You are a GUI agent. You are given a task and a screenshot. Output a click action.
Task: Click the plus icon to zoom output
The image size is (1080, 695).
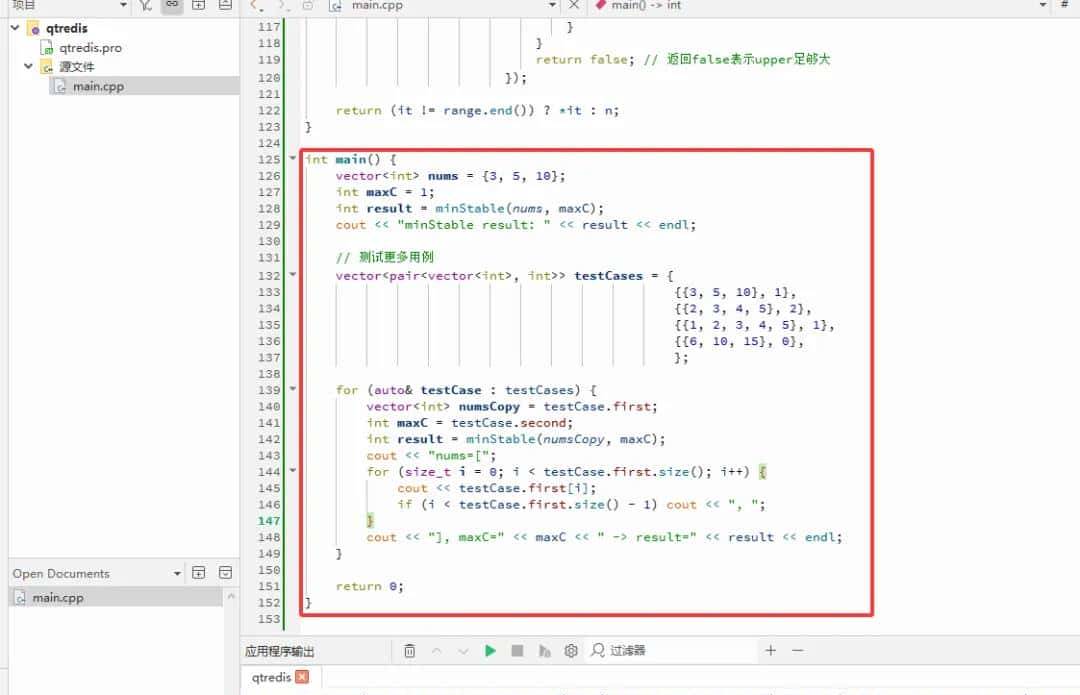coord(770,651)
